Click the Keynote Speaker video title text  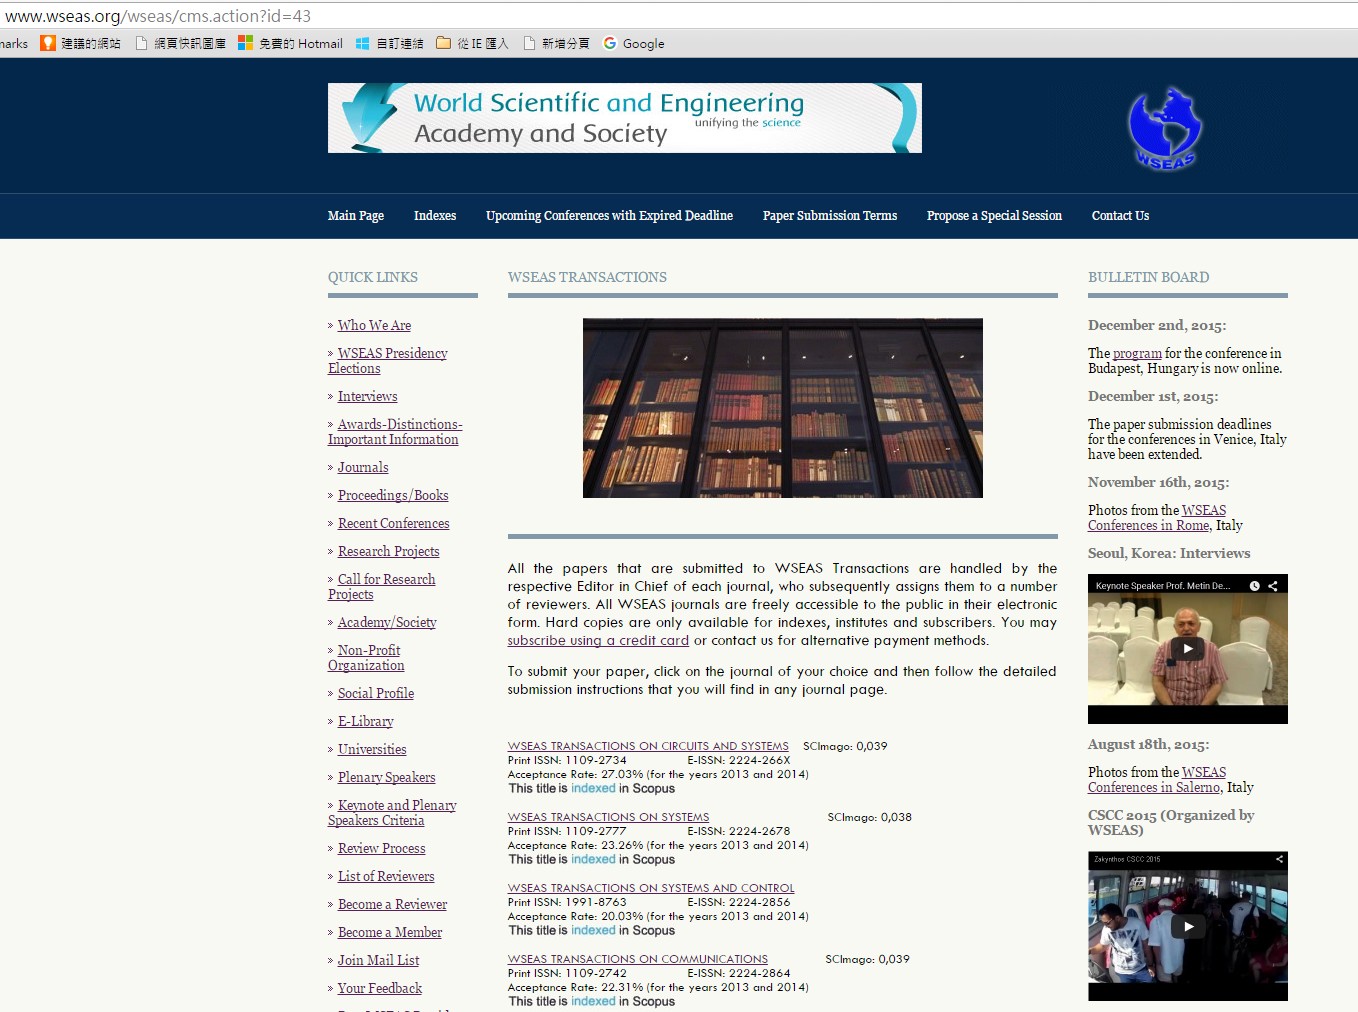pos(1162,586)
